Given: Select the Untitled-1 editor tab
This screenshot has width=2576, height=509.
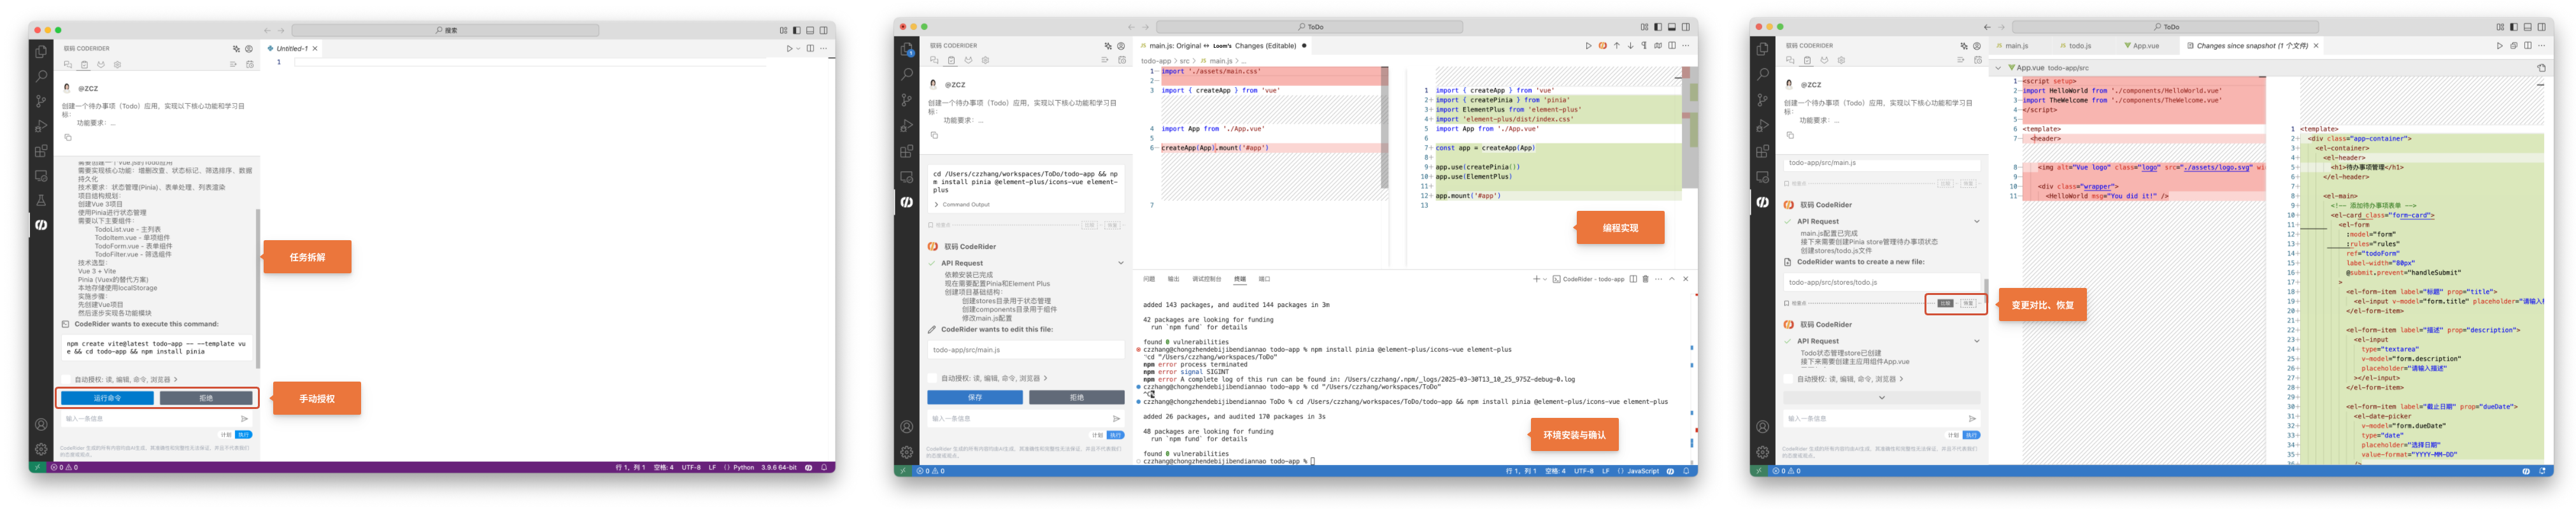Looking at the screenshot, I should coord(292,48).
